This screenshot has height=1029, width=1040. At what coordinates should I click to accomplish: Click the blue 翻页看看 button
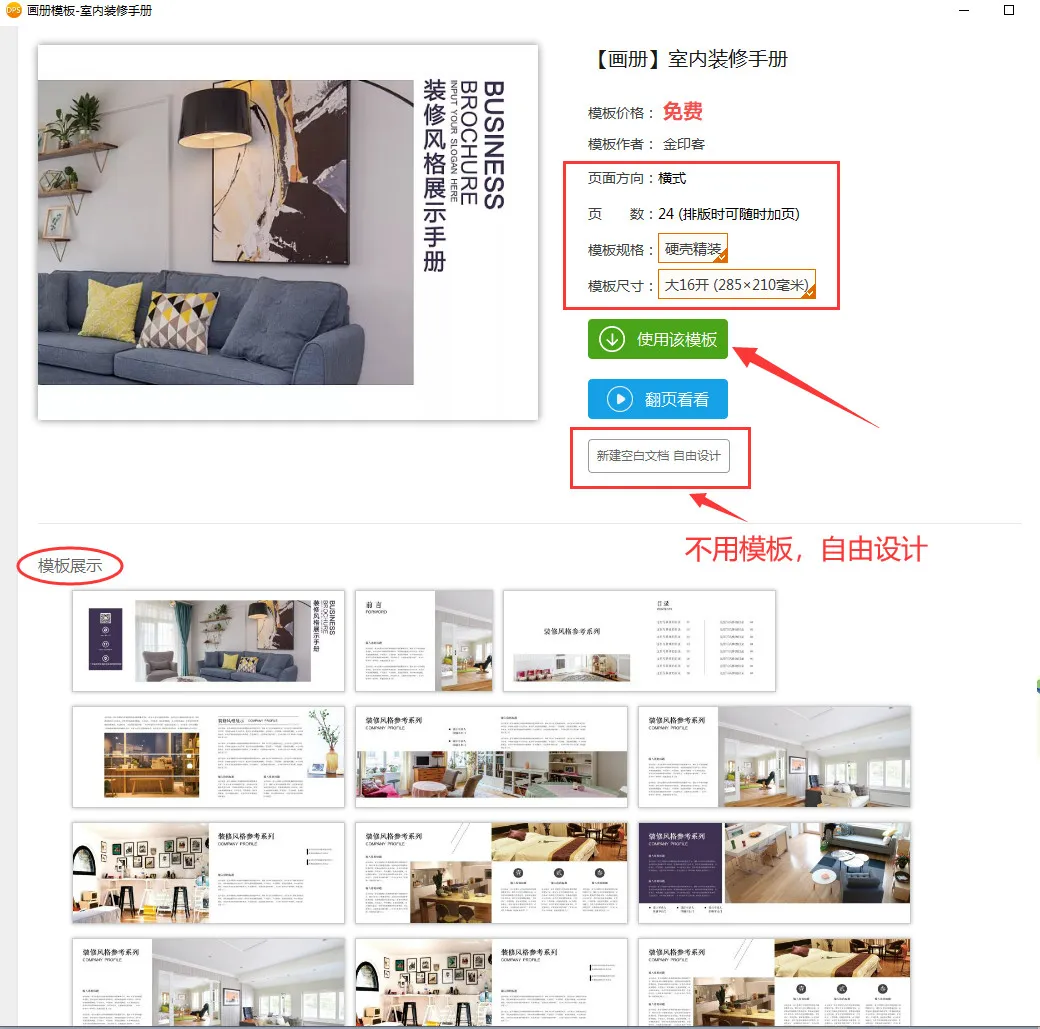tap(657, 399)
